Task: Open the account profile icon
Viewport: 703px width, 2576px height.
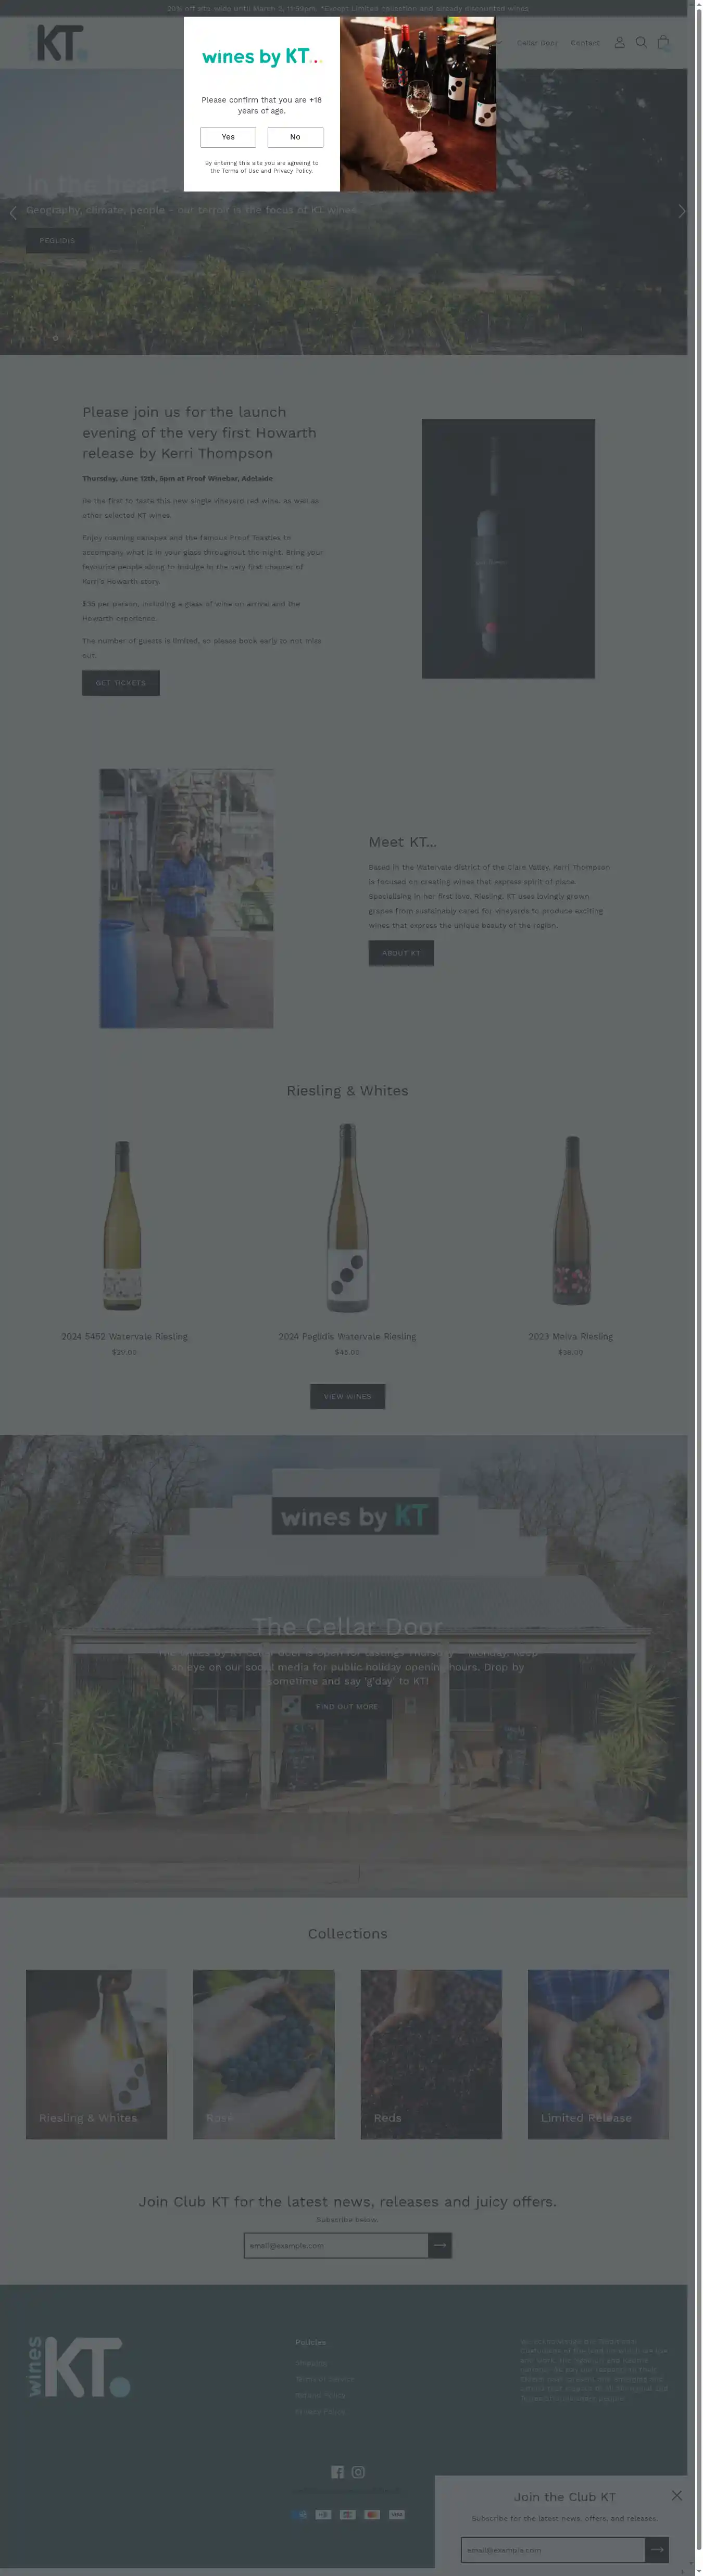Action: click(619, 43)
